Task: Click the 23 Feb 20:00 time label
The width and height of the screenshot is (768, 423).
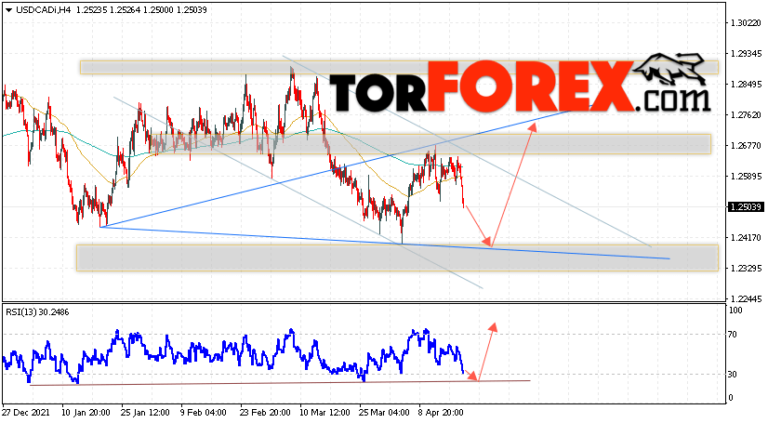Action: click(264, 413)
